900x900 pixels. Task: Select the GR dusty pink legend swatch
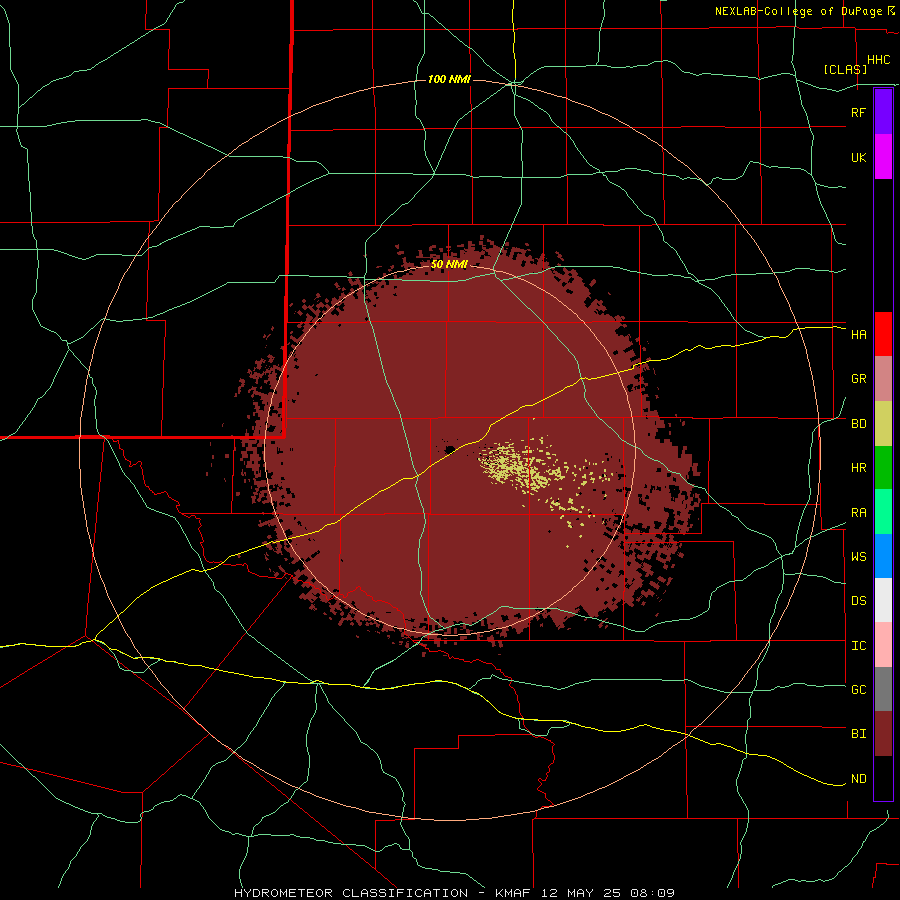(x=883, y=379)
